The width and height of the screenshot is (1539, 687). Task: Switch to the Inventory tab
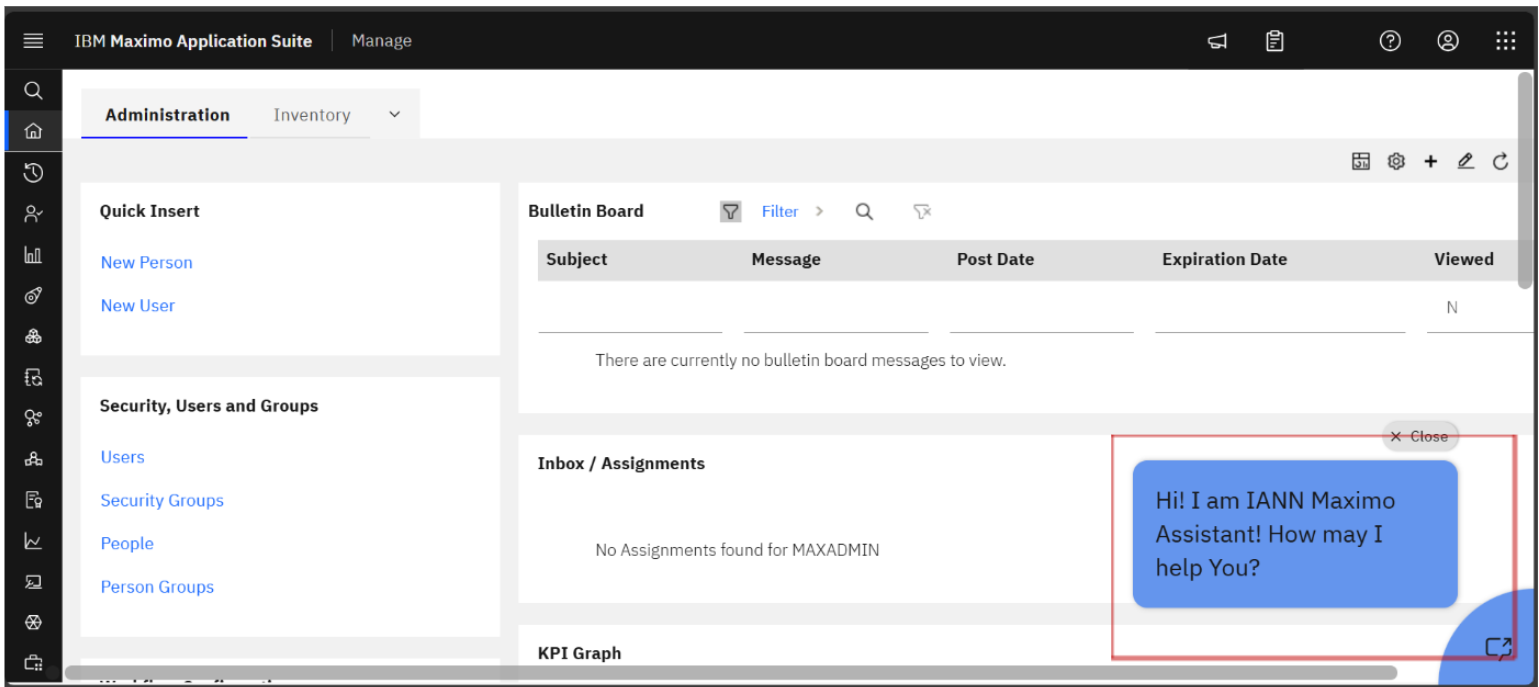tap(311, 114)
